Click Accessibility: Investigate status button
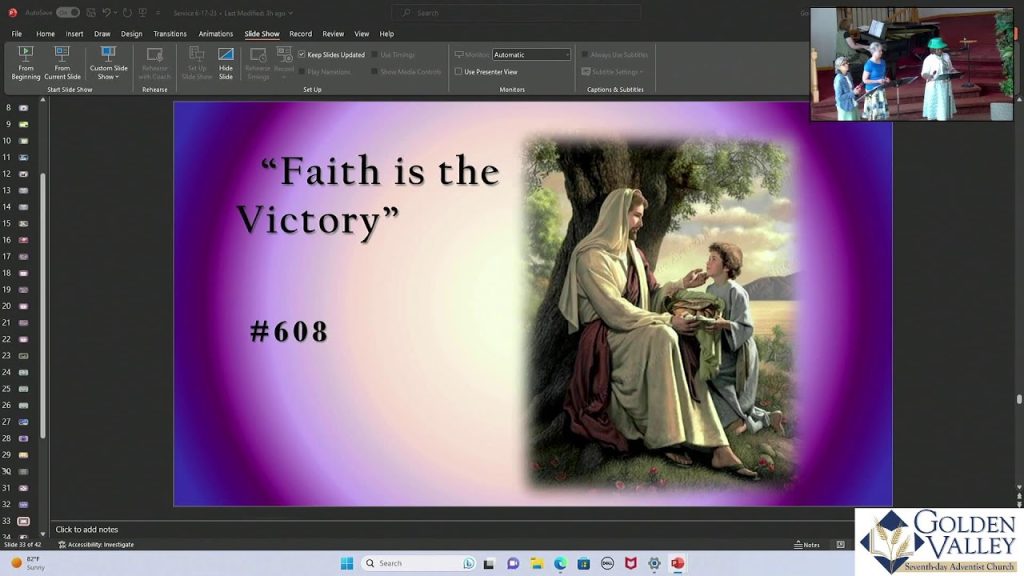 tap(96, 544)
